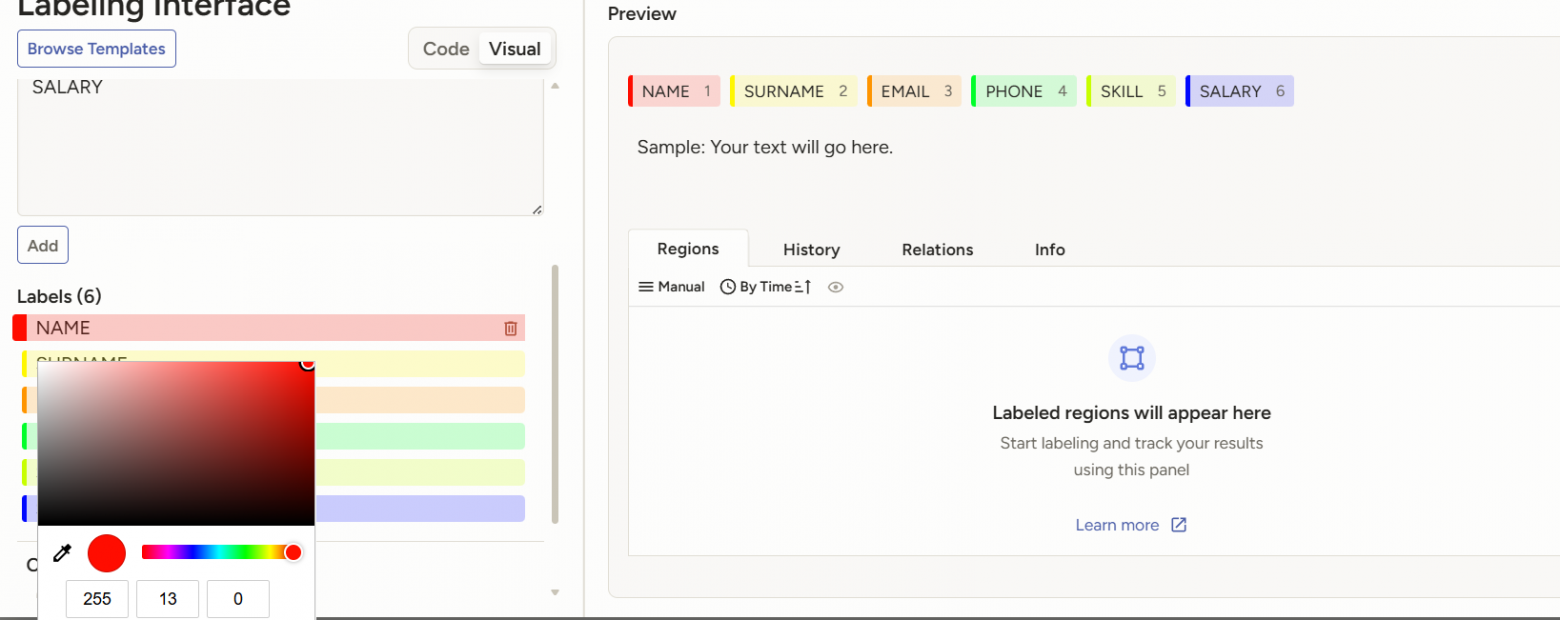Switch editor to Visual mode

(x=514, y=49)
